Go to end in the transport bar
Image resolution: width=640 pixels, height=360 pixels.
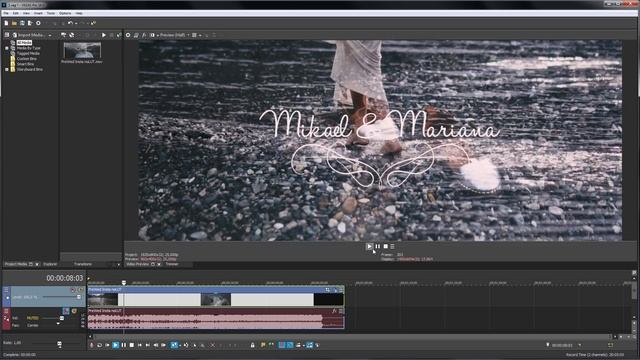pos(148,345)
